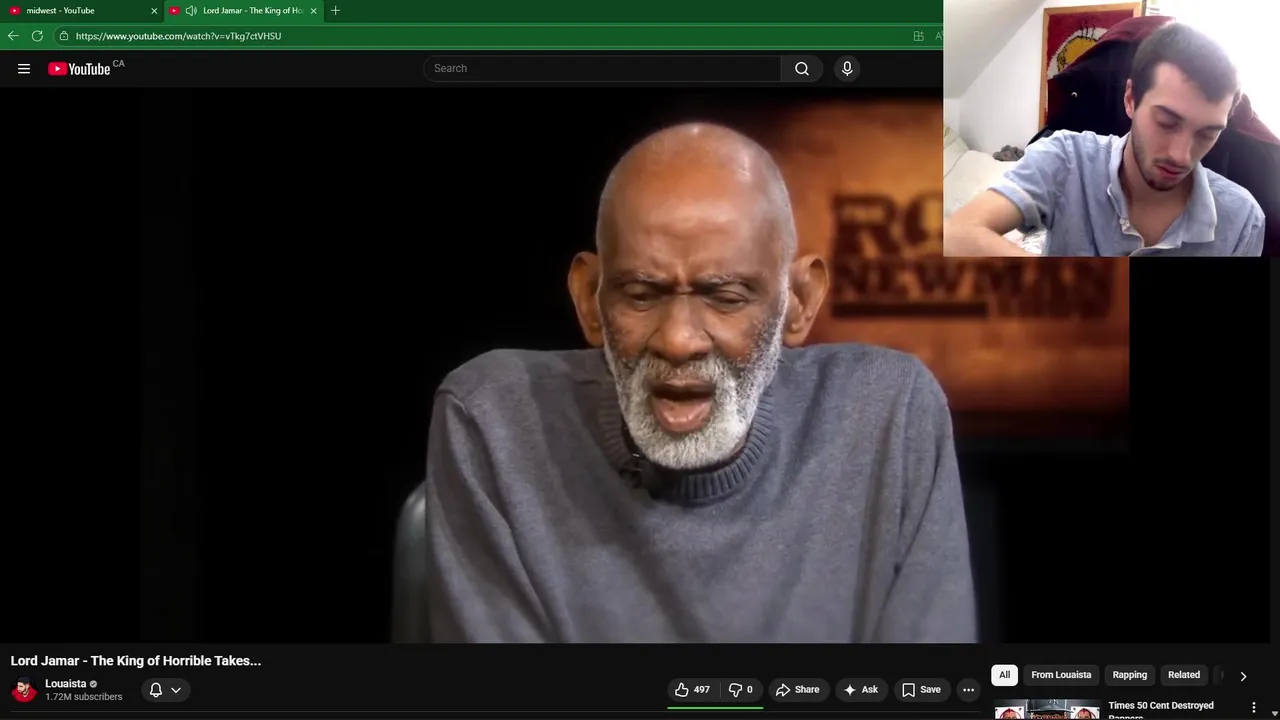1280x720 pixels.
Task: Start voice search with microphone icon
Action: 847,68
